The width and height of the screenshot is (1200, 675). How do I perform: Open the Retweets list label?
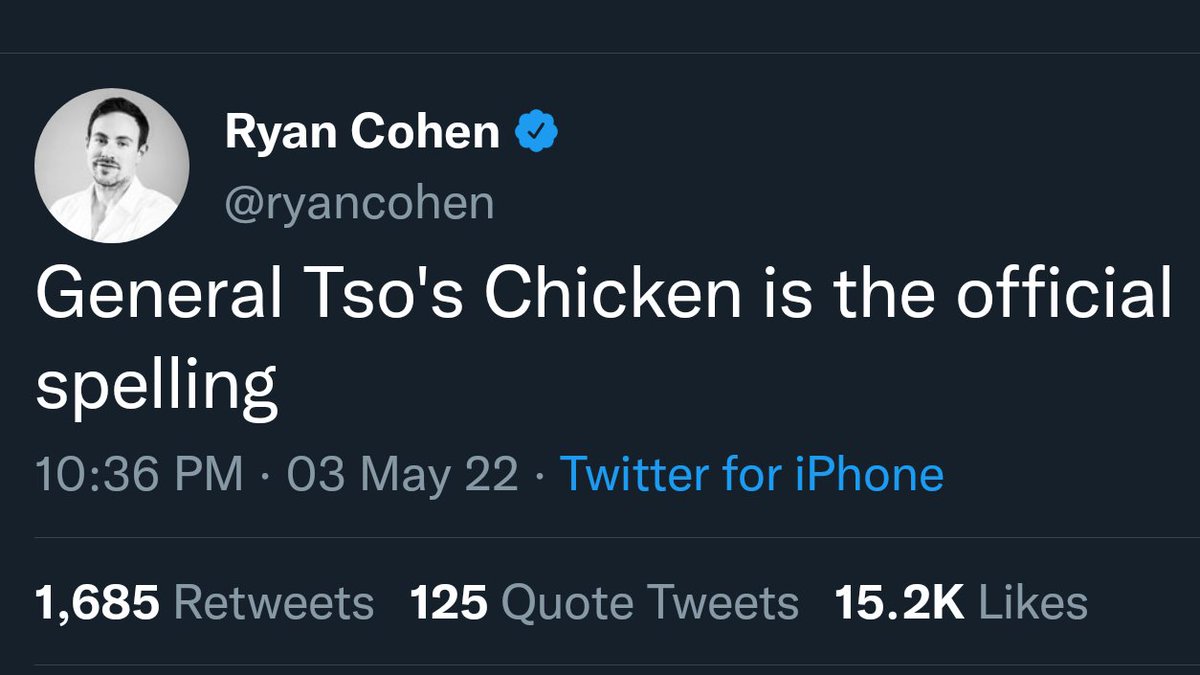pos(274,602)
